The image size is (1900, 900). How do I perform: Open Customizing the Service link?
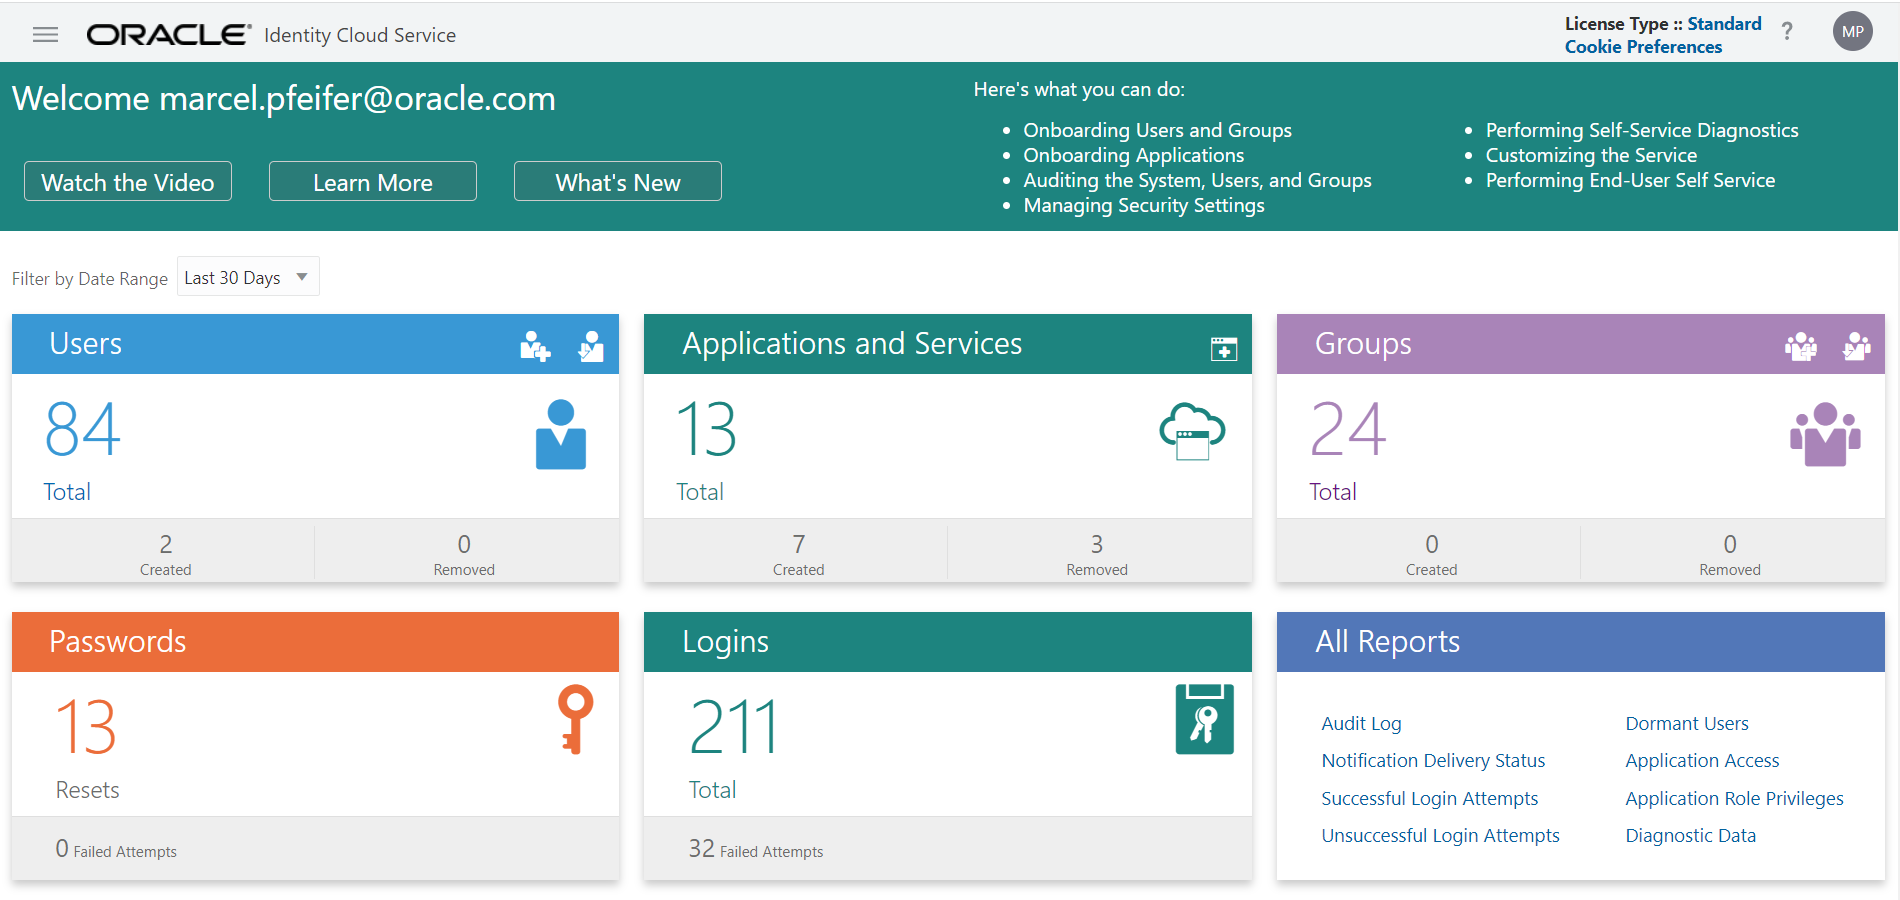pyautogui.click(x=1591, y=155)
